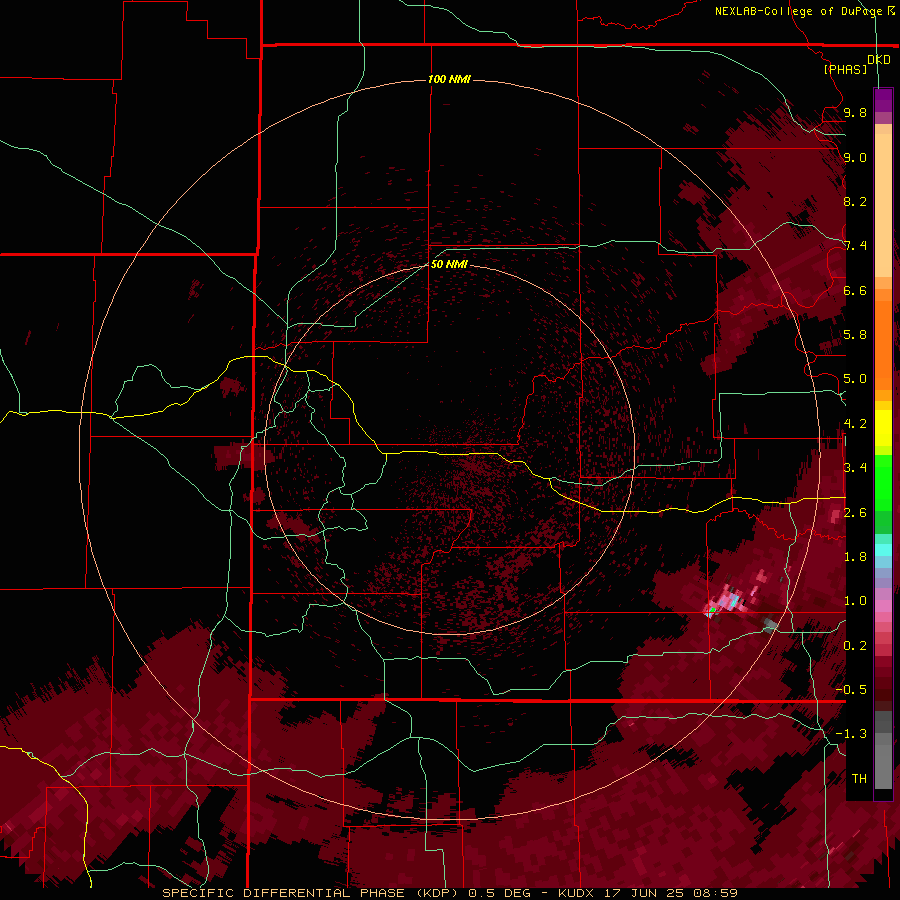Viewport: 900px width, 900px height.
Task: Click the bright green color bar segment
Action: pyautogui.click(x=883, y=482)
